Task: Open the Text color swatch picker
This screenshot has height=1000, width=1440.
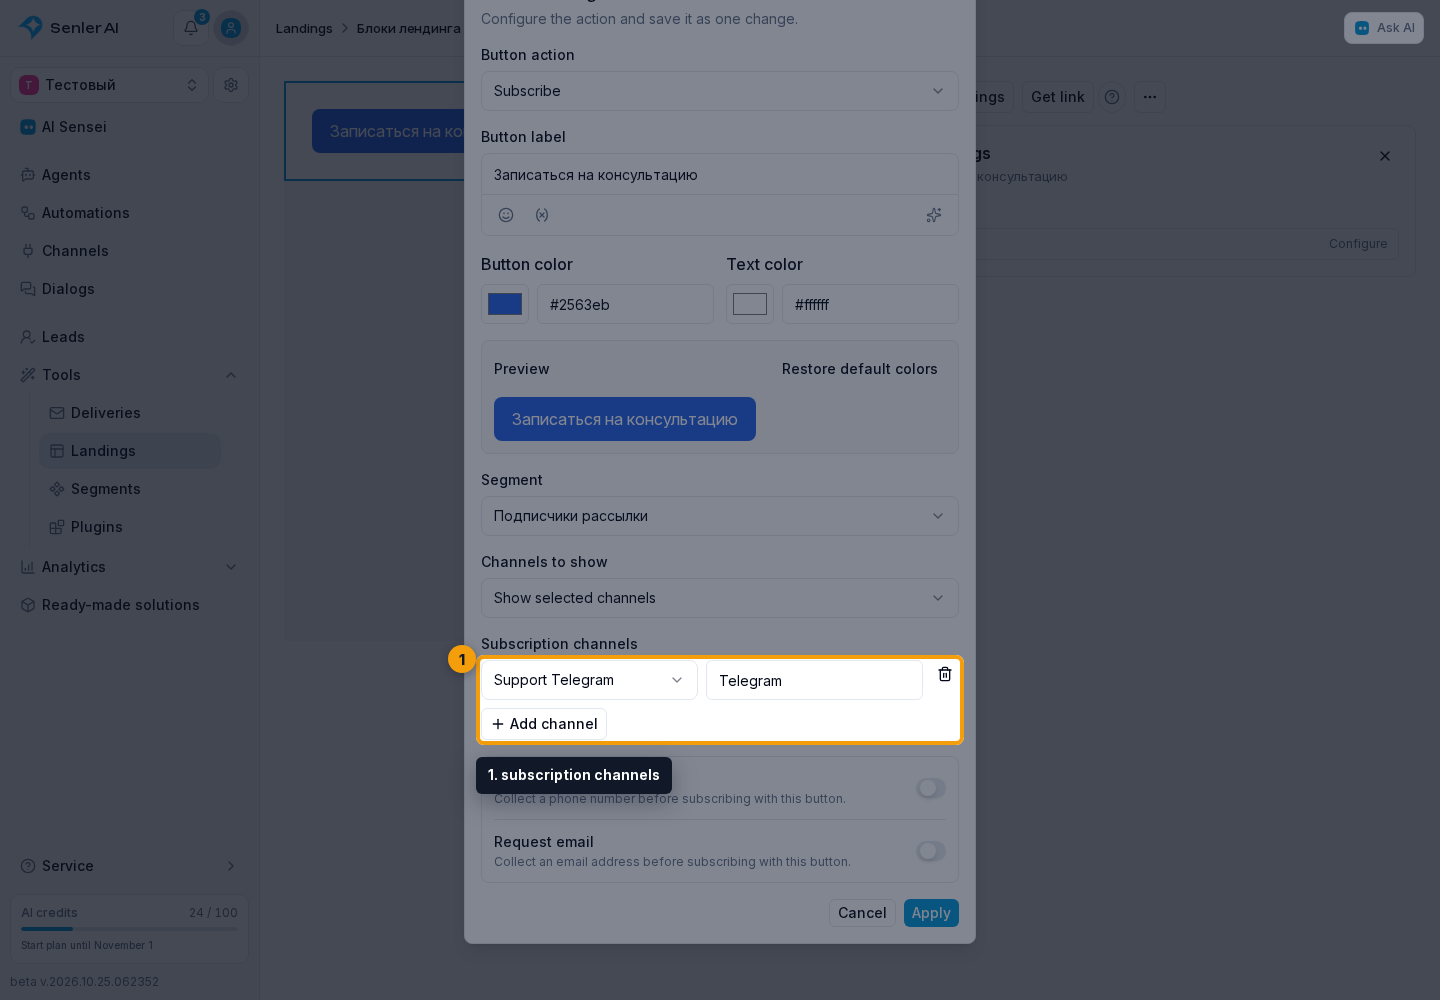Action: (x=750, y=304)
